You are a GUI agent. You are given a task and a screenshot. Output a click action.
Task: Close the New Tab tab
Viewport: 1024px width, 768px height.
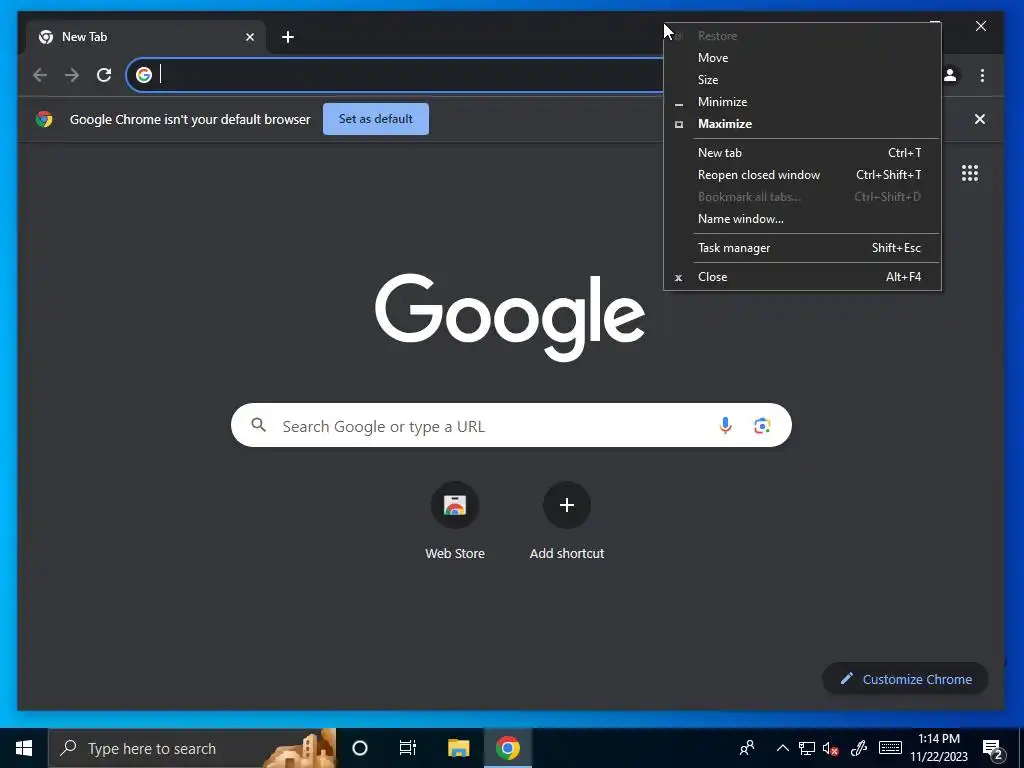click(249, 37)
